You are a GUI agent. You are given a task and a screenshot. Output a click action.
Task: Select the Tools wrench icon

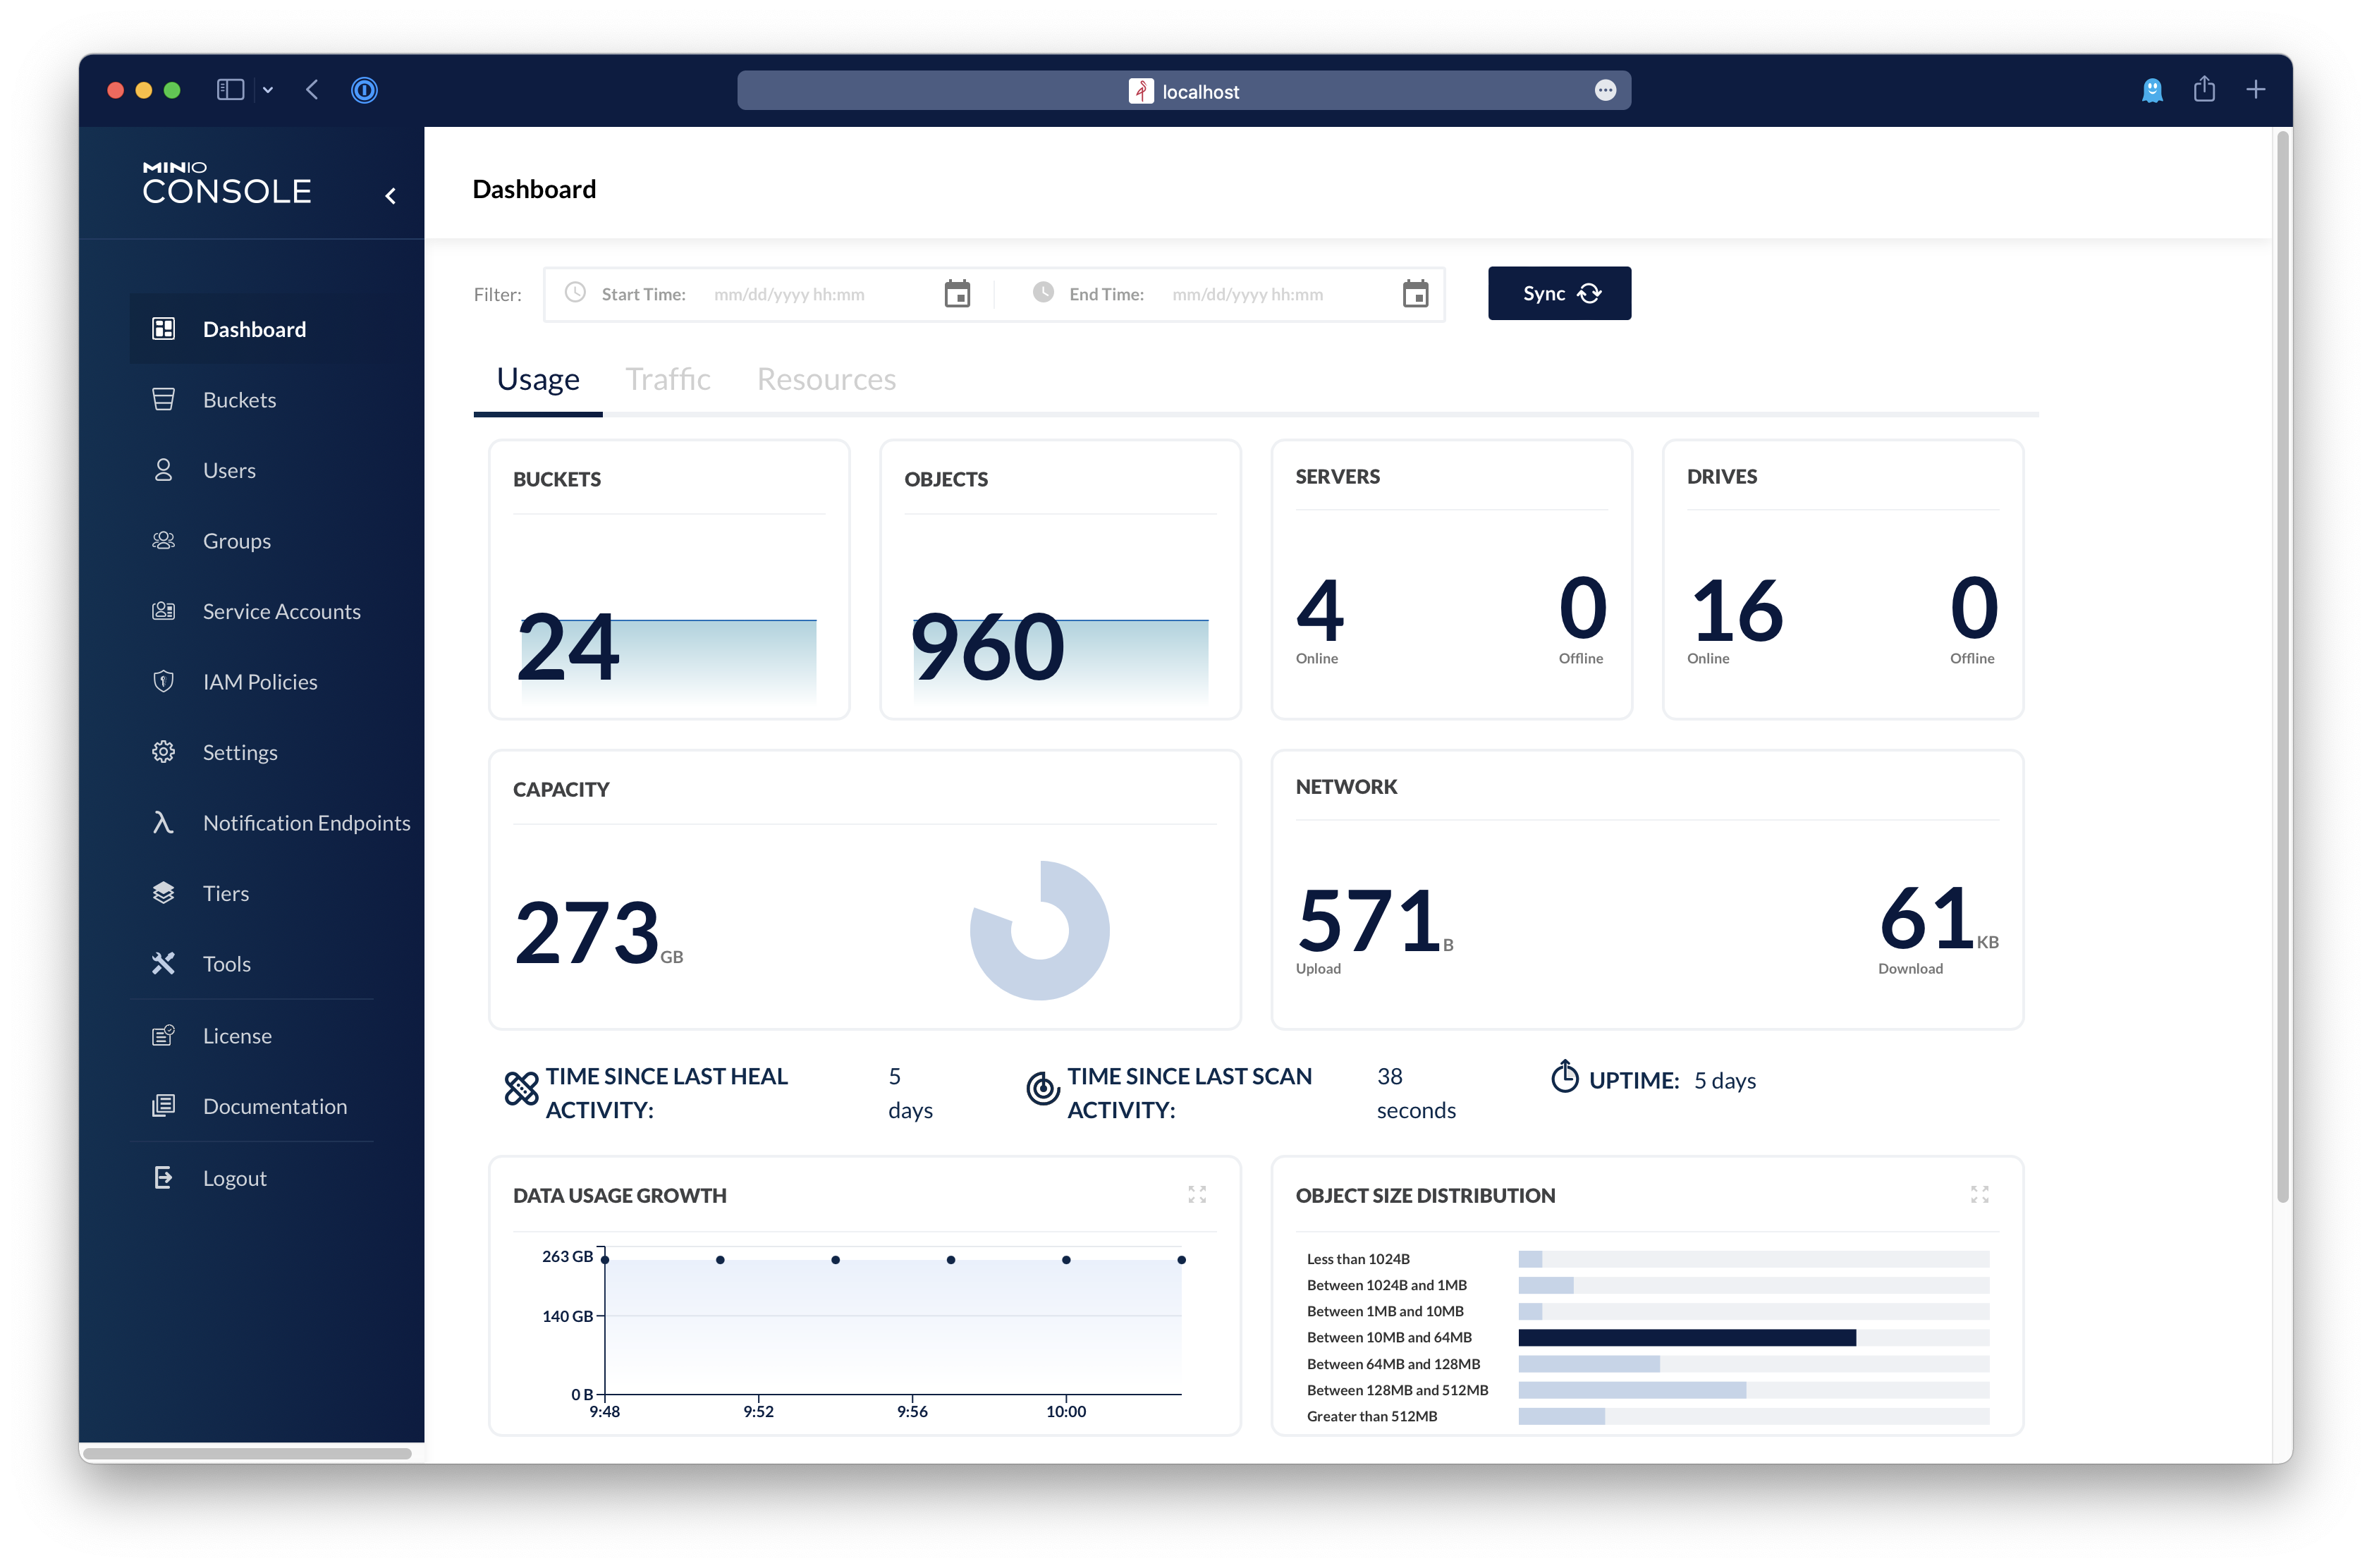(163, 963)
